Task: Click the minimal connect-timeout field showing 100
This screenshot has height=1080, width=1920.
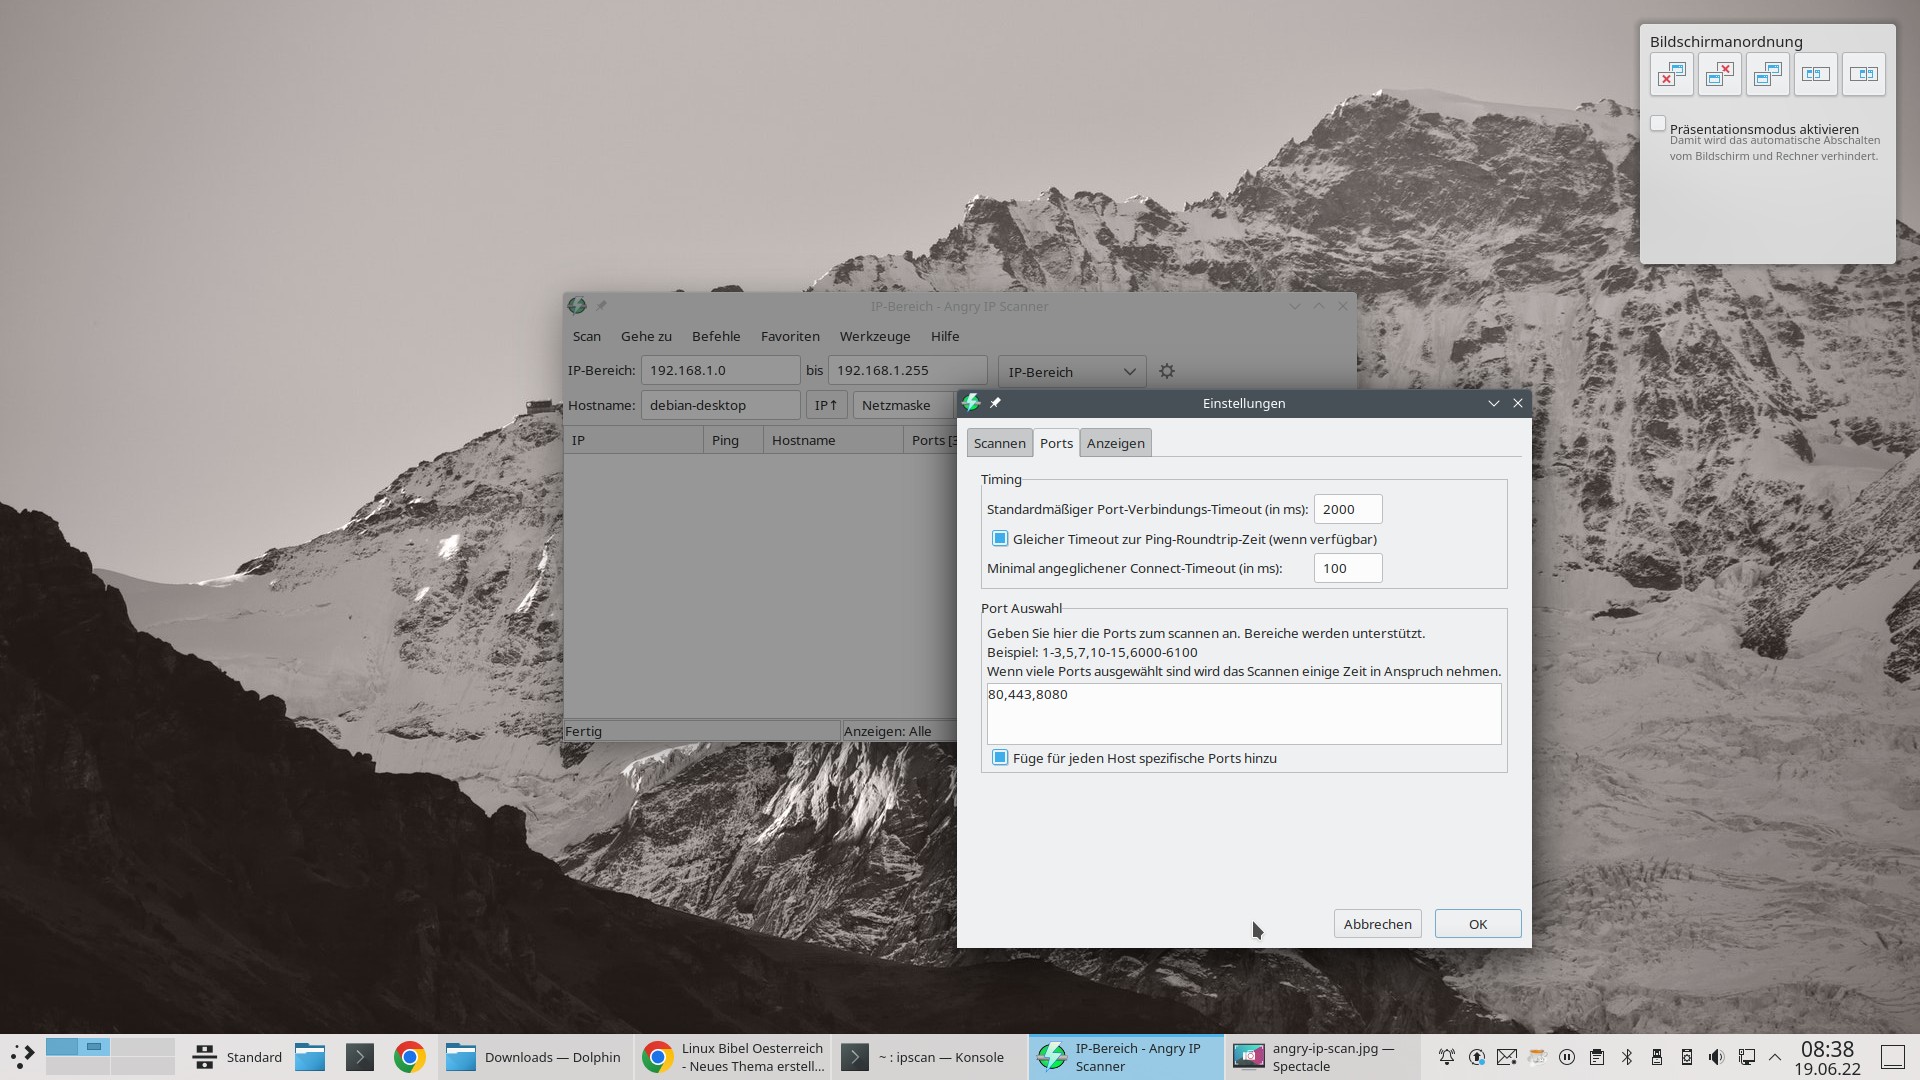Action: pos(1347,568)
